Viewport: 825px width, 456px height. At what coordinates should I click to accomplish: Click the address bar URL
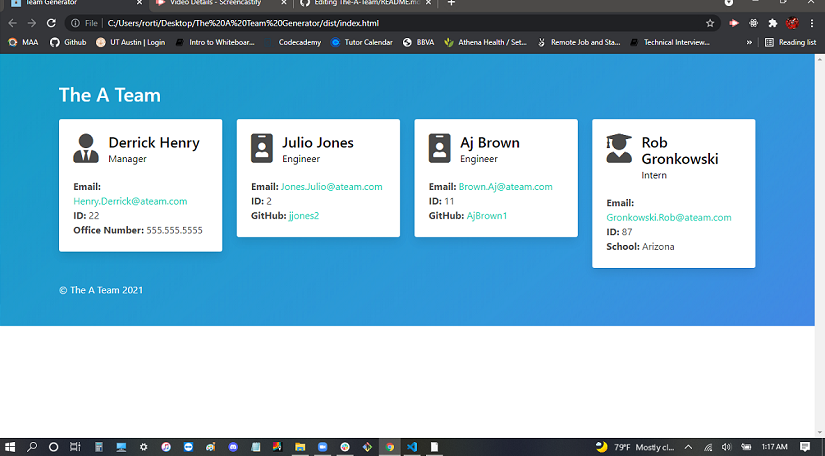point(243,23)
